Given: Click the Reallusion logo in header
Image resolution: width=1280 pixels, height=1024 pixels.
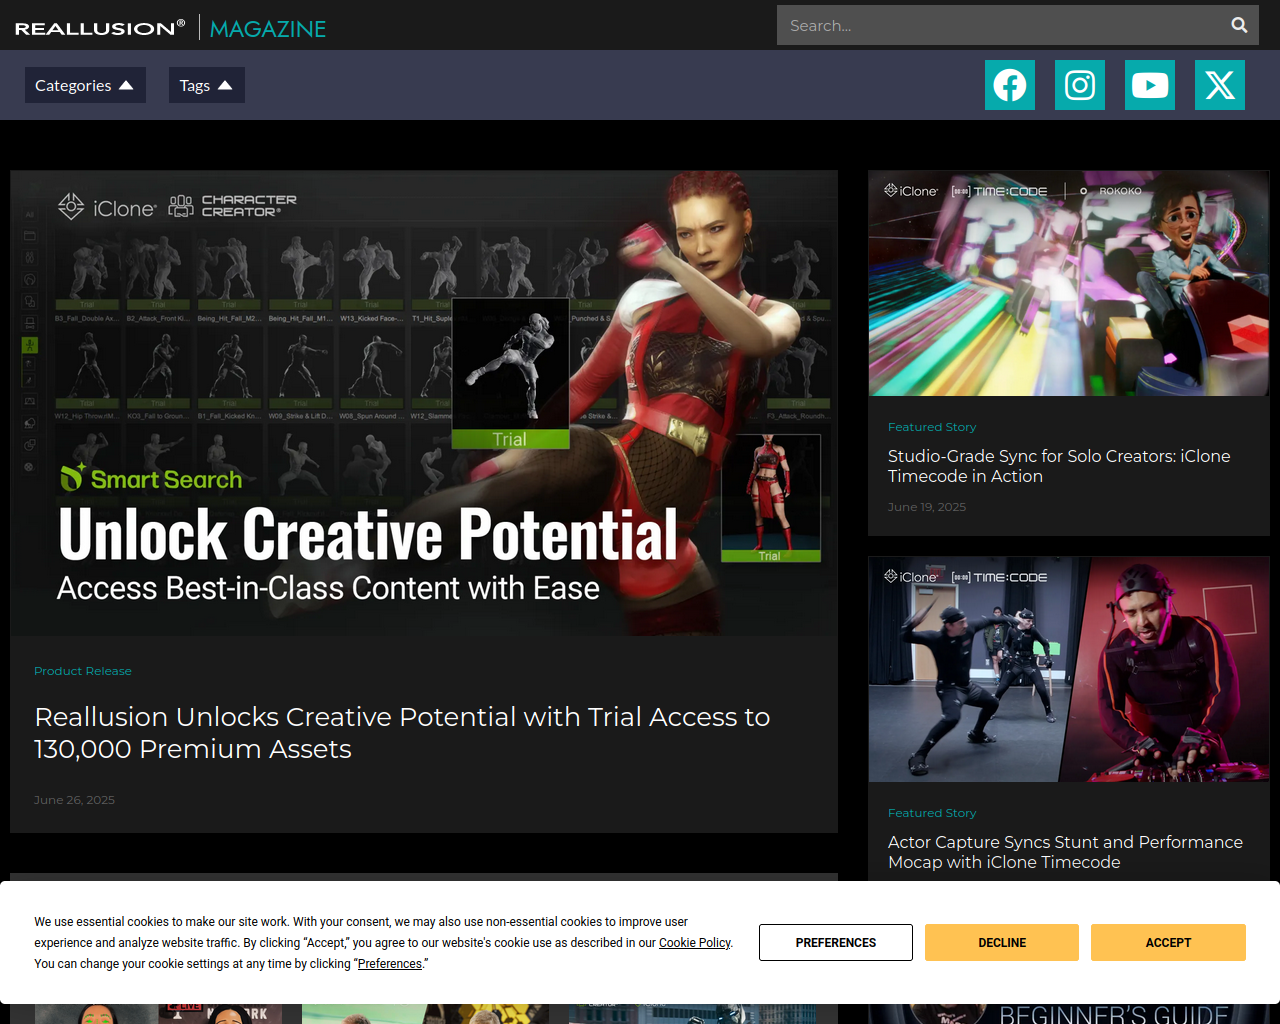Looking at the screenshot, I should (x=100, y=28).
